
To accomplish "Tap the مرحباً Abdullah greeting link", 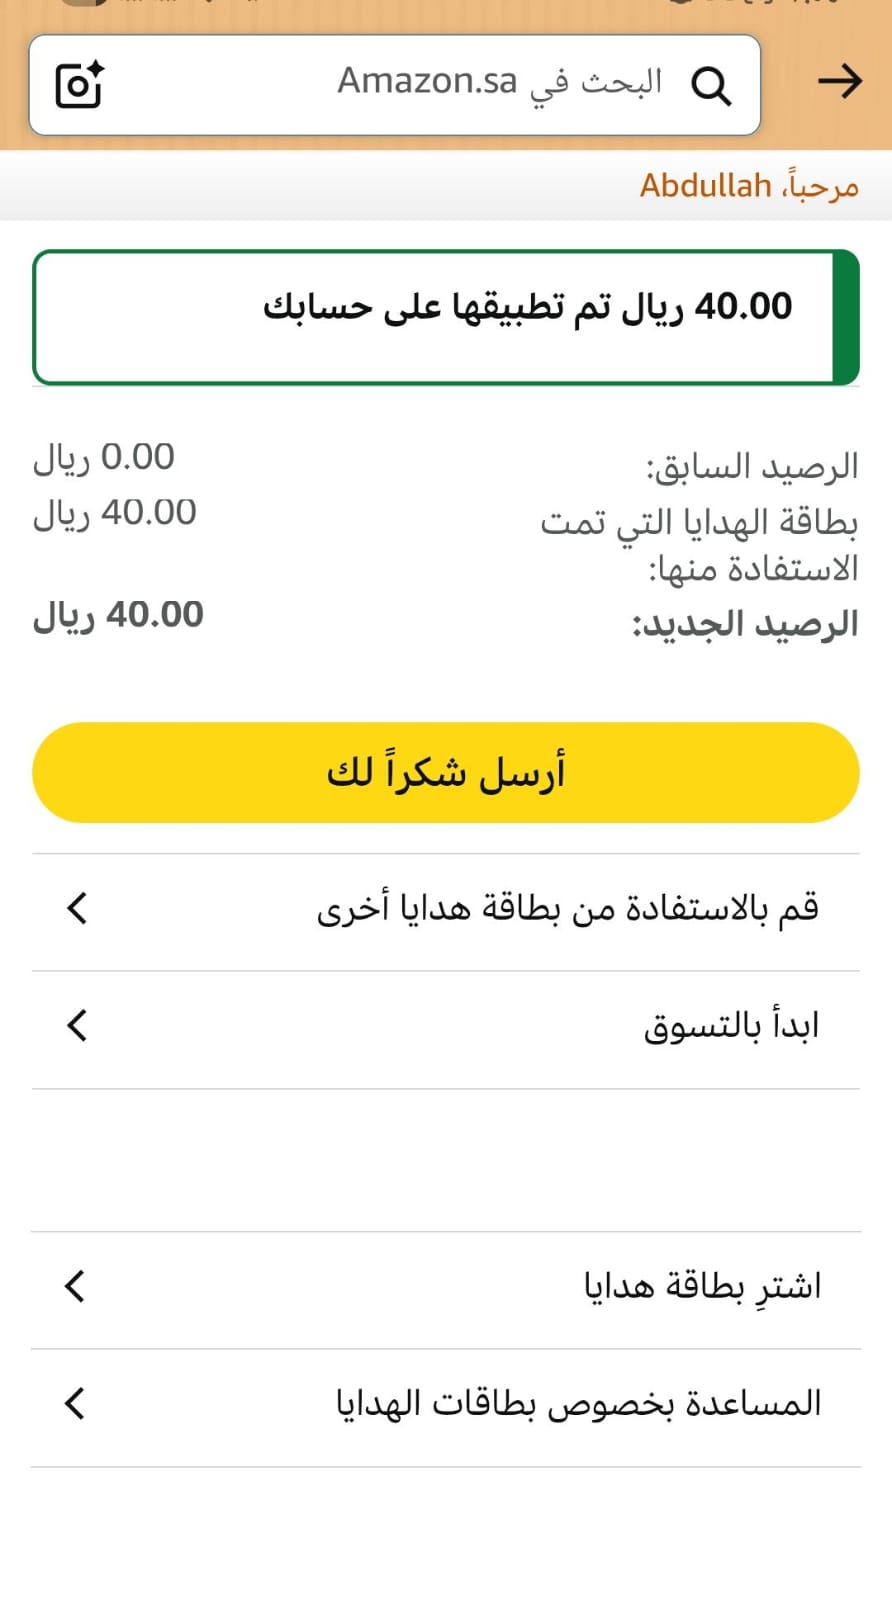I will tap(749, 186).
